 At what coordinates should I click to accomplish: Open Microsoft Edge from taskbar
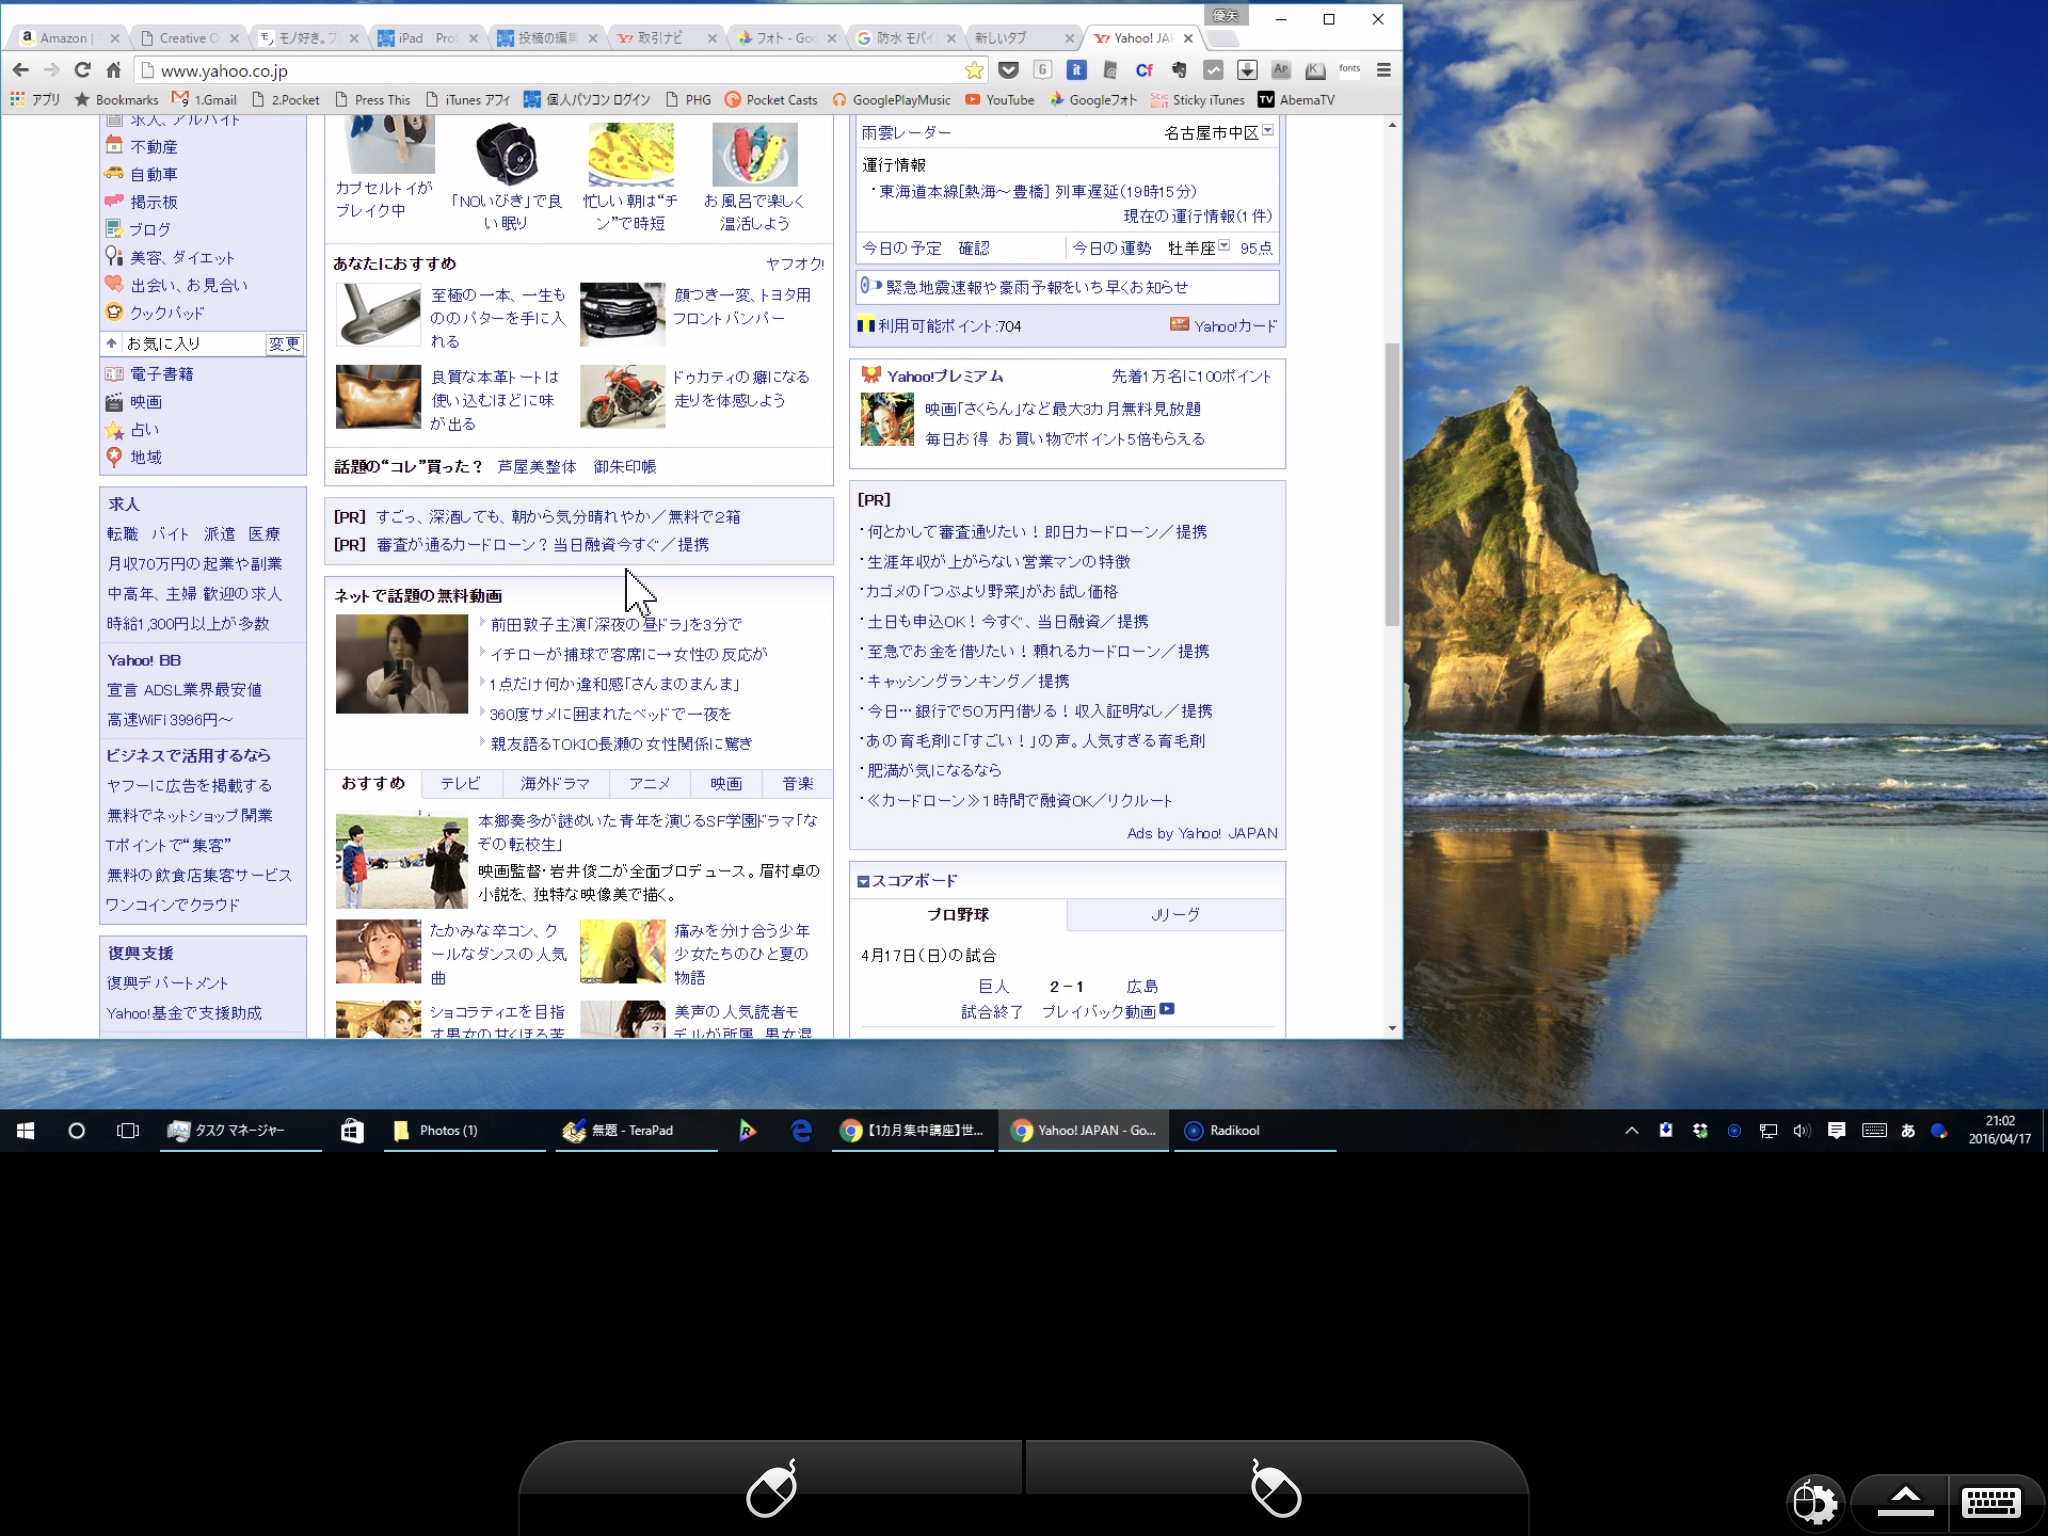[x=801, y=1130]
